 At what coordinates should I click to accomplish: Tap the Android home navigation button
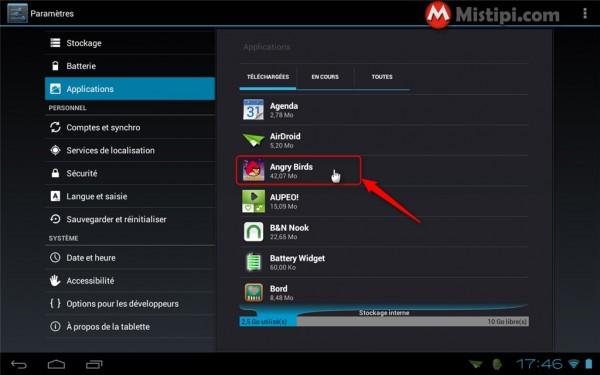56,364
